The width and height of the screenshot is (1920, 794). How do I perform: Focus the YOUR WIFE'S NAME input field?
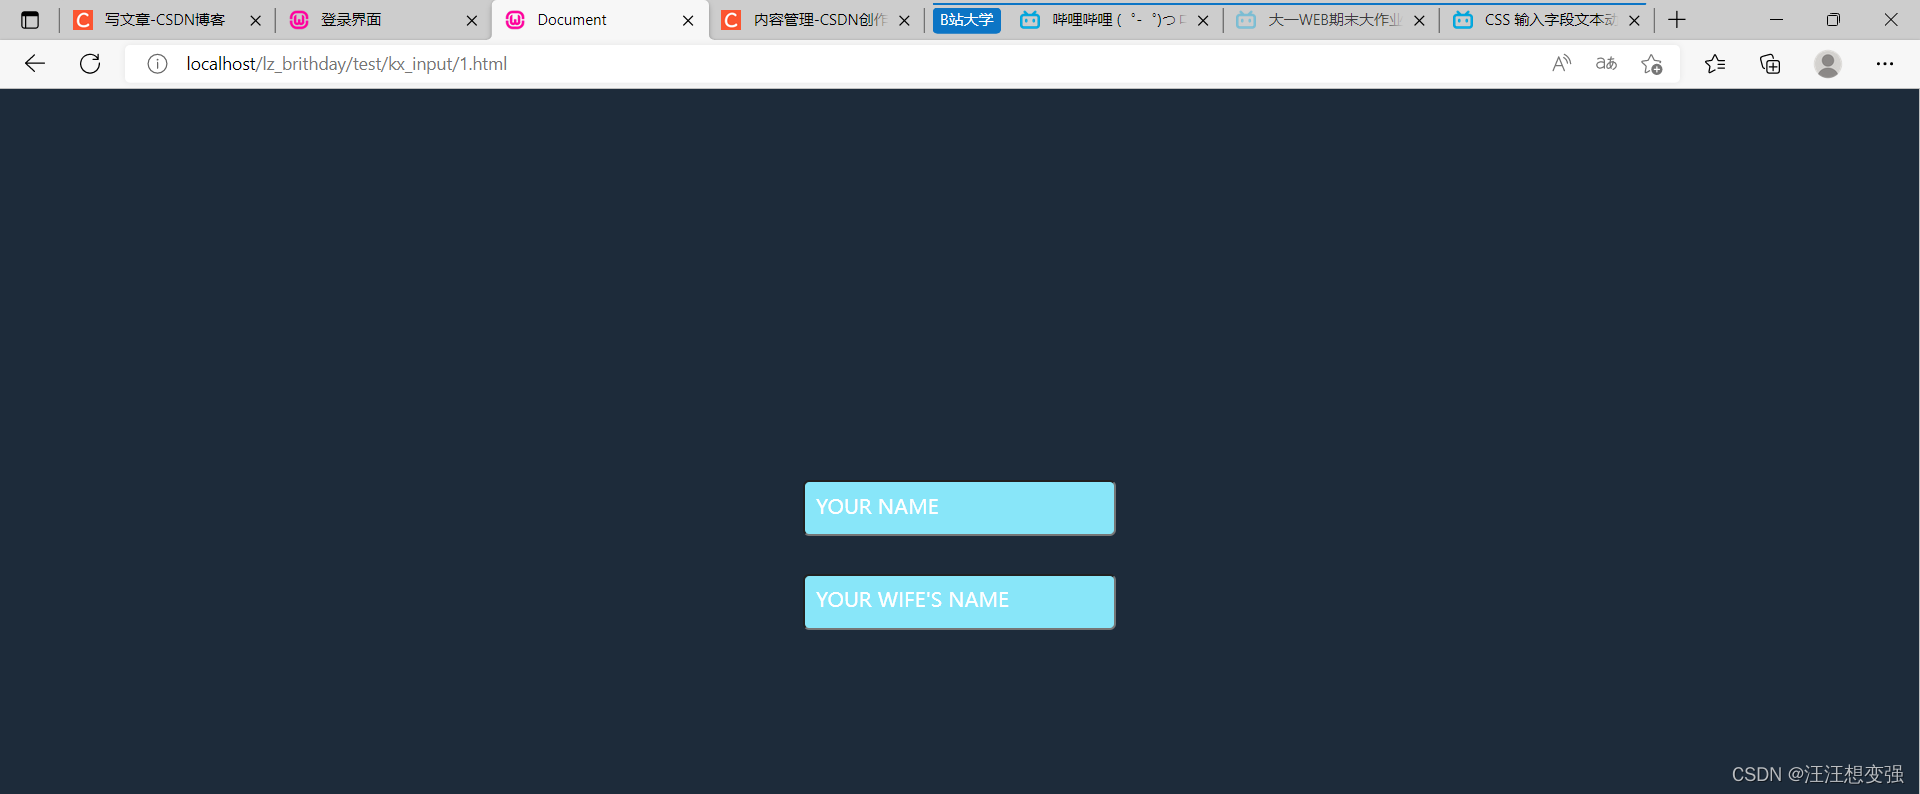[x=960, y=602]
